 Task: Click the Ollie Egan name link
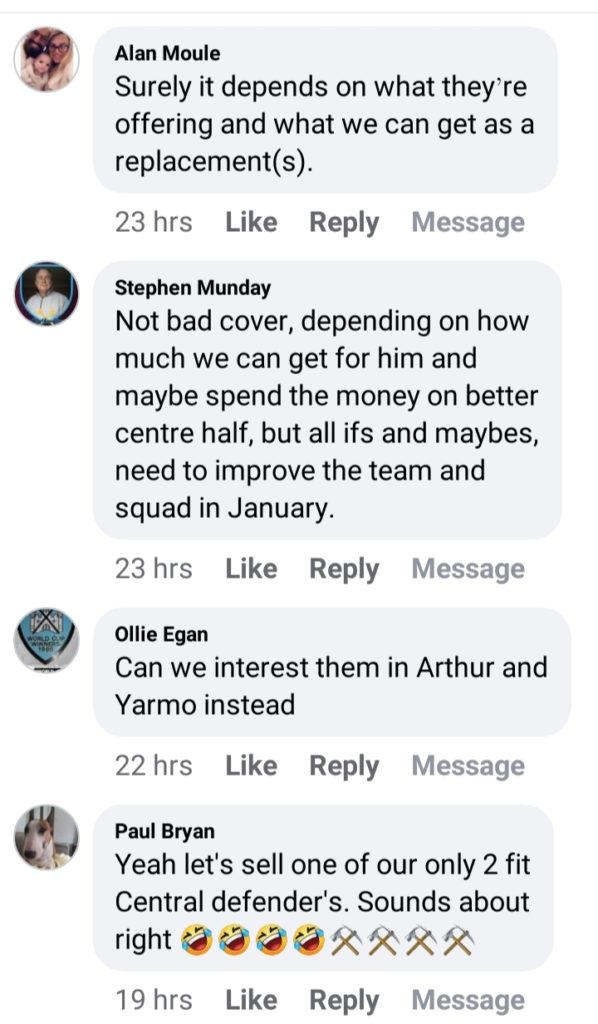(161, 634)
